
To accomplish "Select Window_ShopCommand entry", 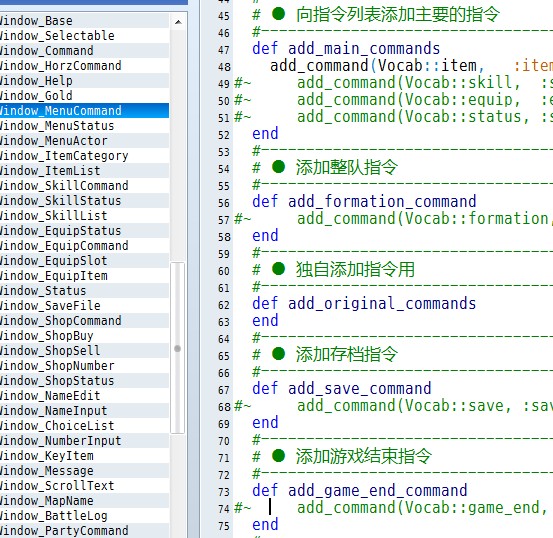I will (x=84, y=321).
